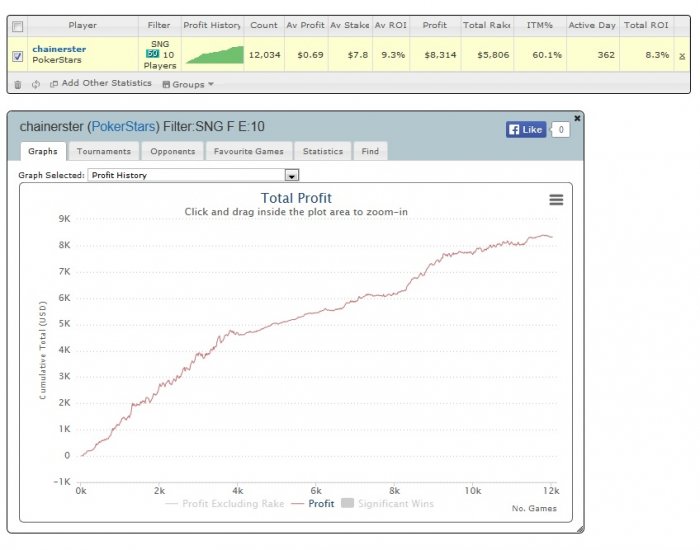700x550 pixels.
Task: Tick the select-all checkbox in the table header
Action: pyautogui.click(x=17, y=26)
